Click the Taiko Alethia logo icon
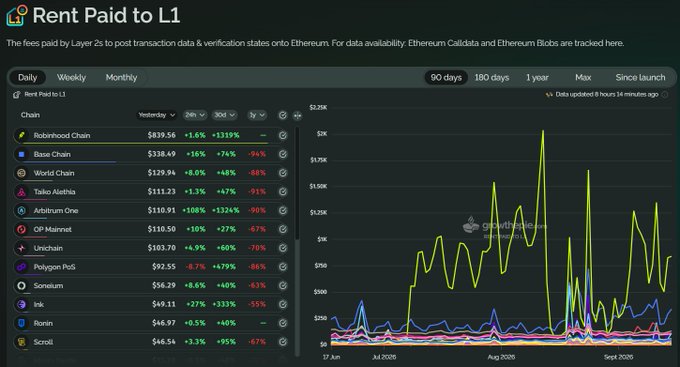Image resolution: width=680 pixels, height=367 pixels. [21, 192]
